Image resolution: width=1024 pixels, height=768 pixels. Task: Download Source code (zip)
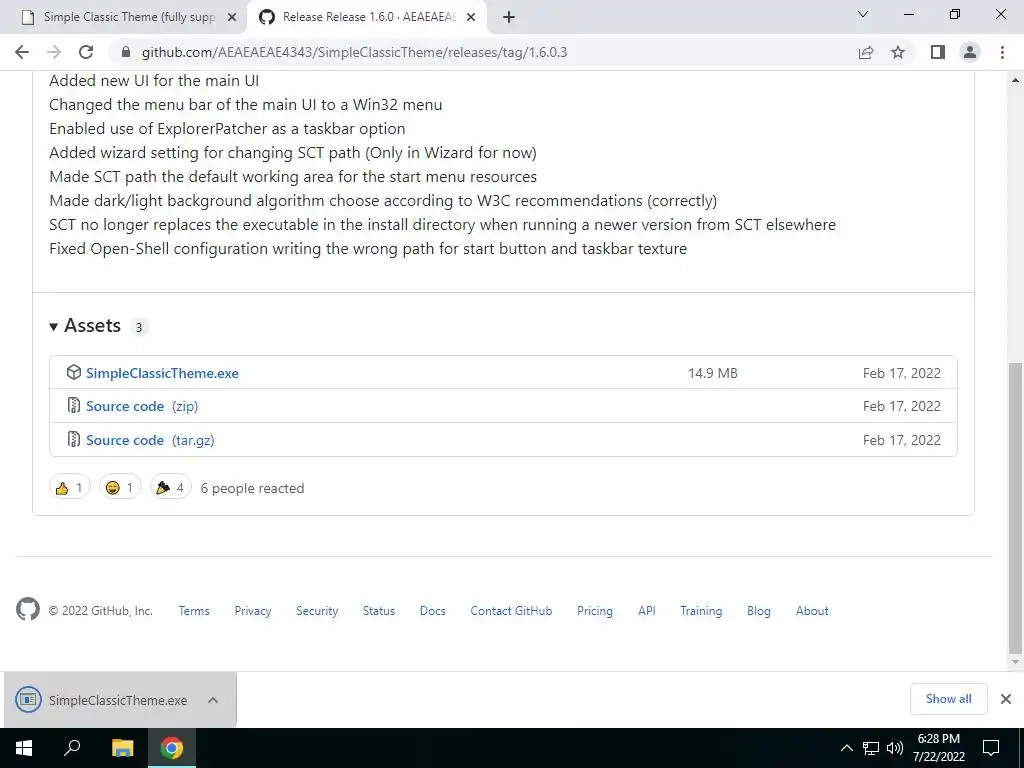(x=142, y=406)
